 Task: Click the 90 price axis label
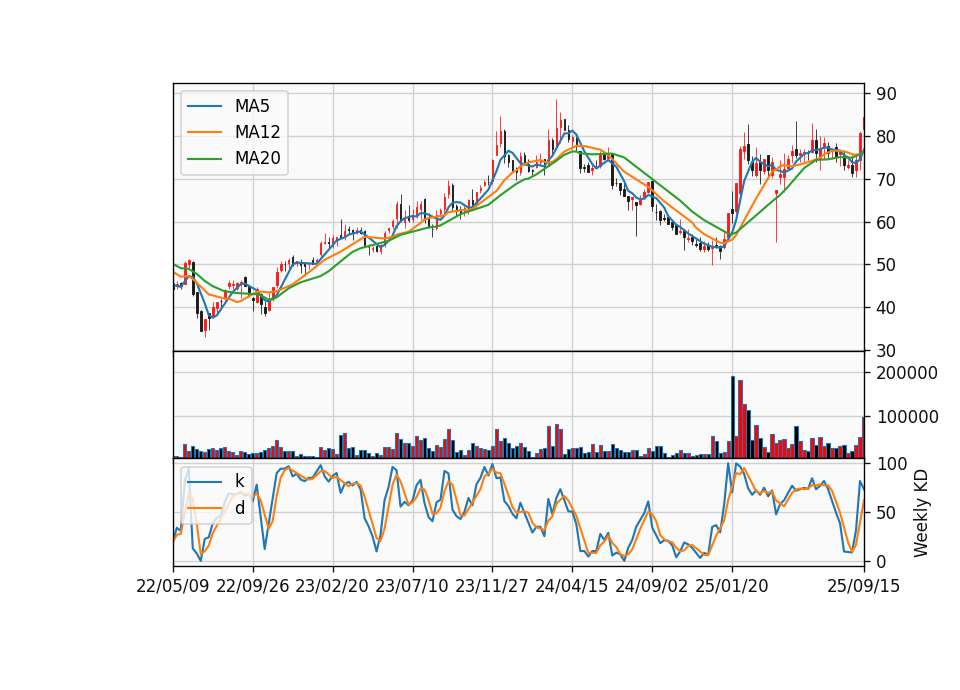886,94
